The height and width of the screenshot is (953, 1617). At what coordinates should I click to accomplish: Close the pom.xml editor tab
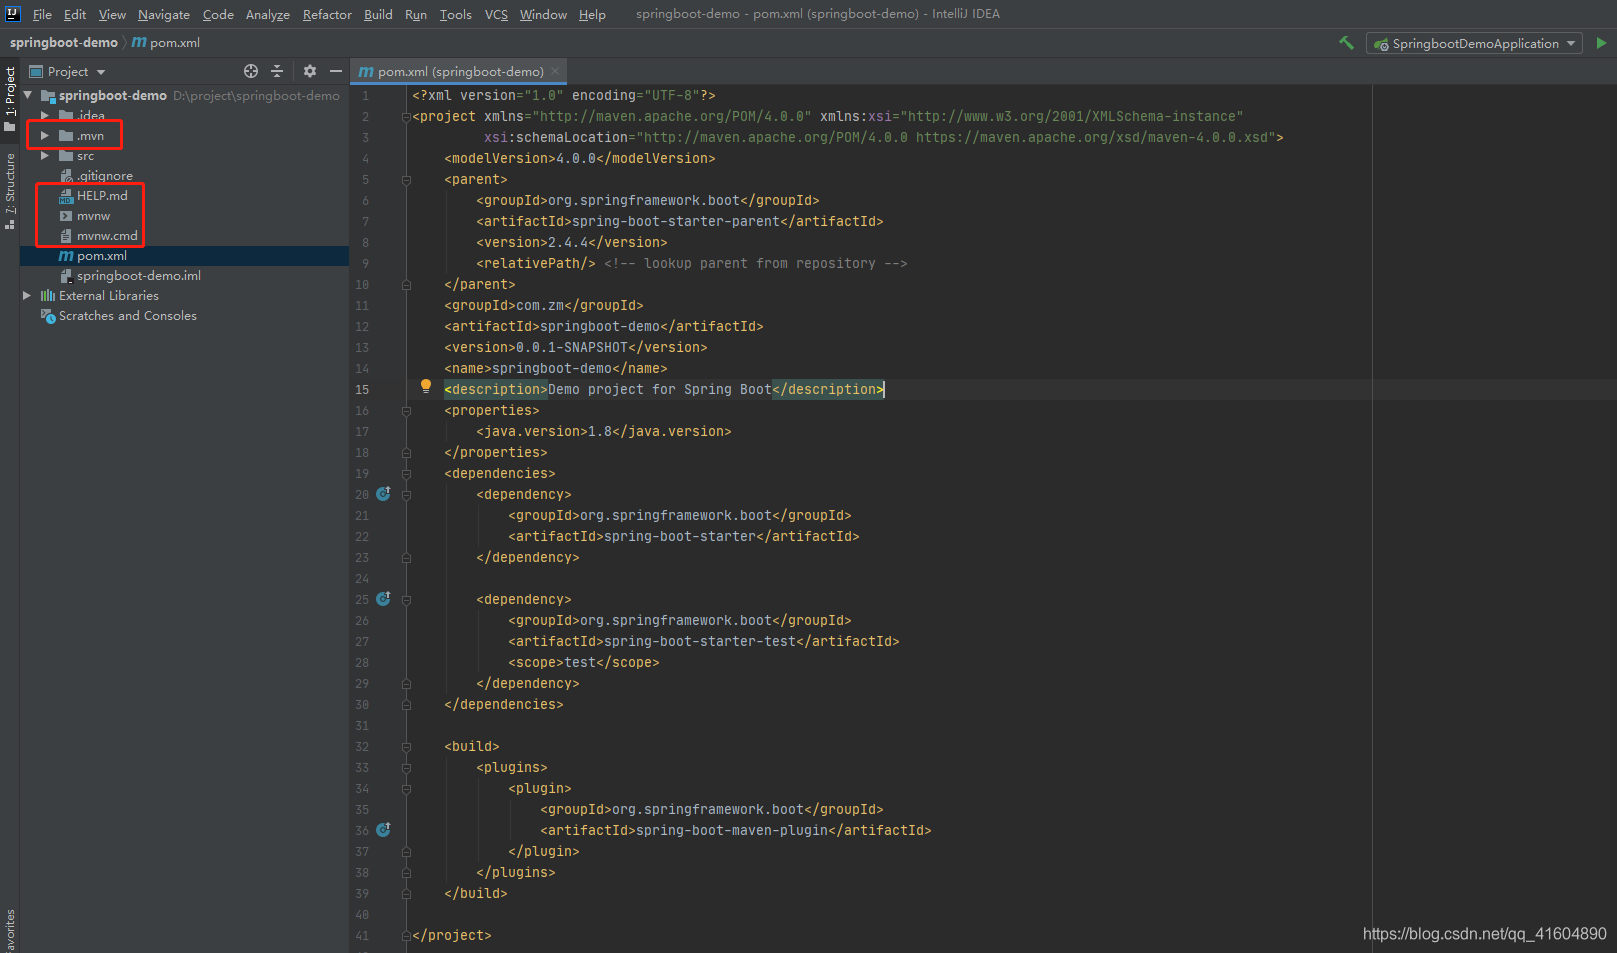pyautogui.click(x=555, y=71)
